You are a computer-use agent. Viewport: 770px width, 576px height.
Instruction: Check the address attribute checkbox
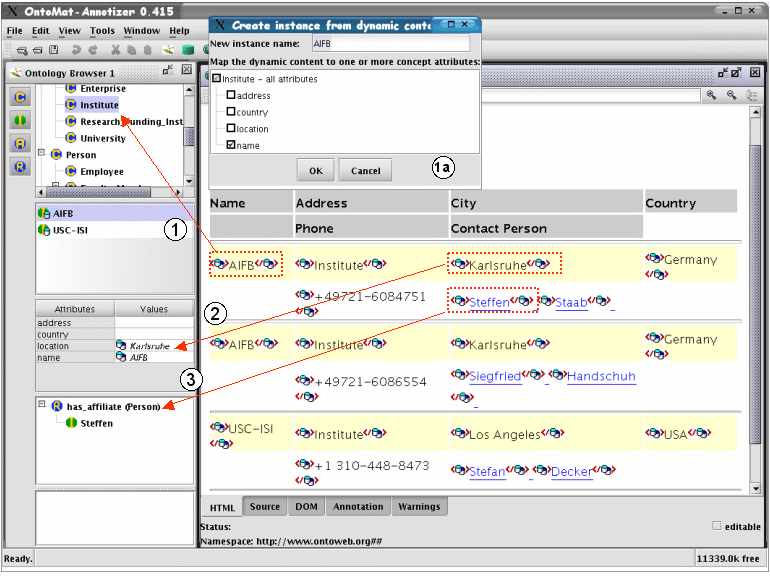coord(231,95)
